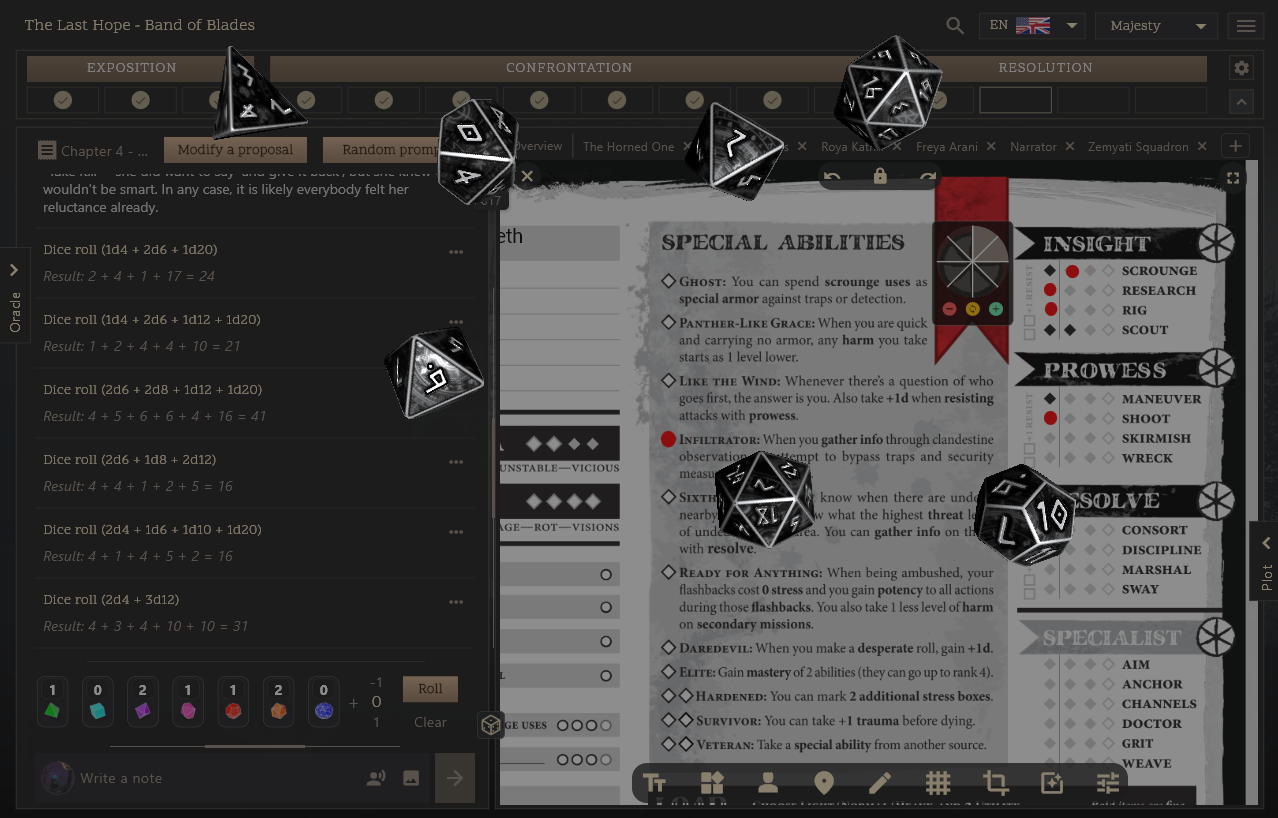Toggle the Infiltrator ability red marker

[668, 439]
